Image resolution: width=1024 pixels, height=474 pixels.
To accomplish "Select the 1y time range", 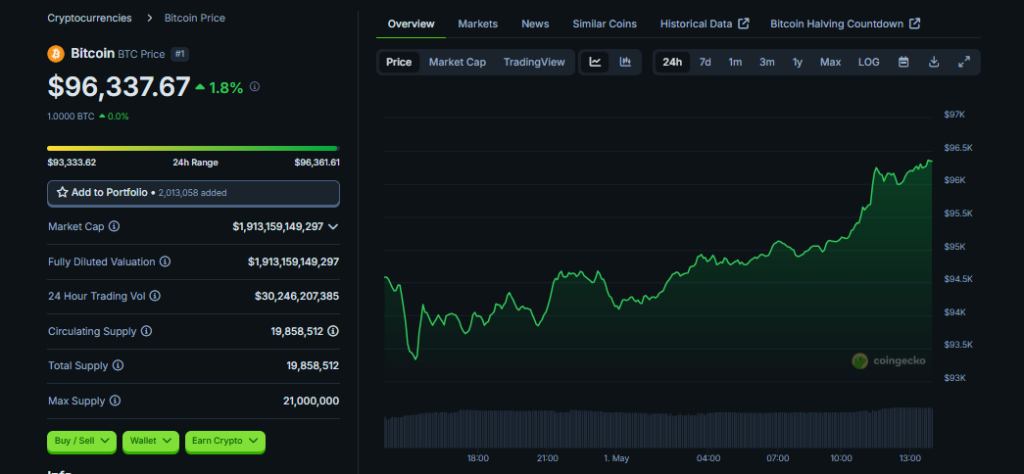I will point(797,62).
